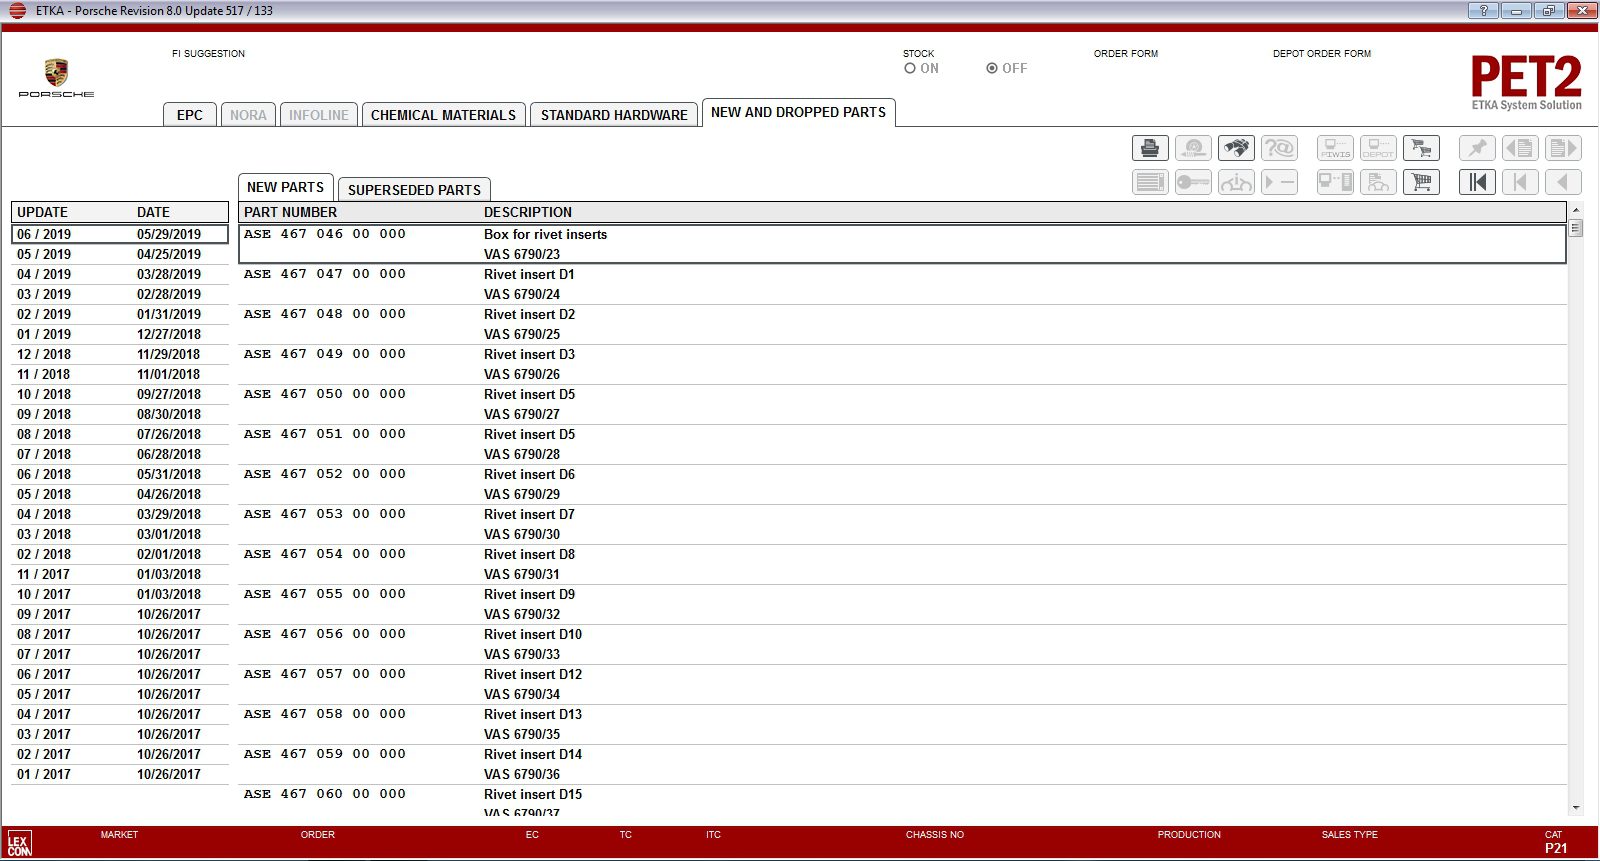Click the Print icon button

1150,148
